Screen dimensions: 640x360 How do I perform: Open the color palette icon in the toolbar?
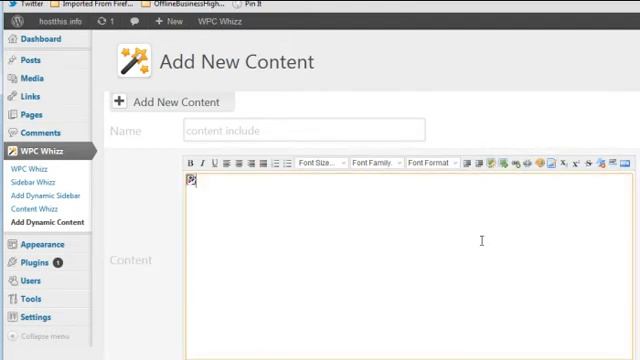[540, 163]
